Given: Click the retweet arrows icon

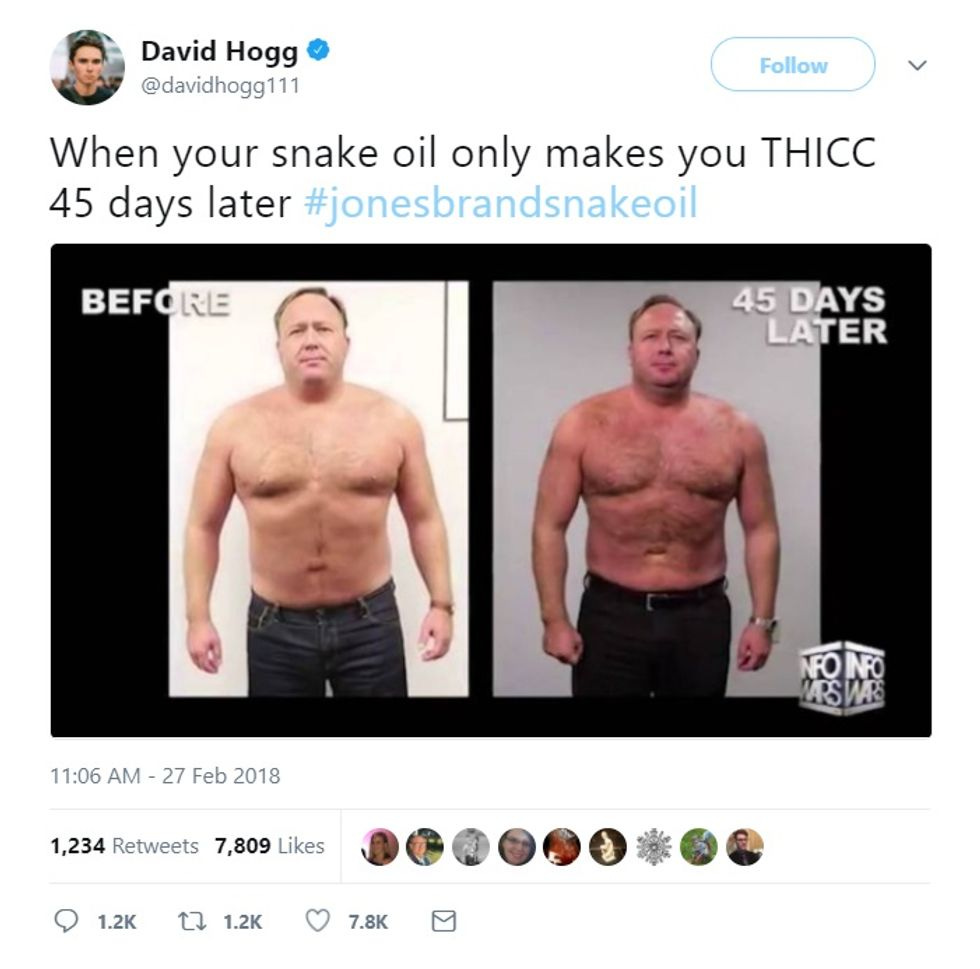Looking at the screenshot, I should coord(192,921).
